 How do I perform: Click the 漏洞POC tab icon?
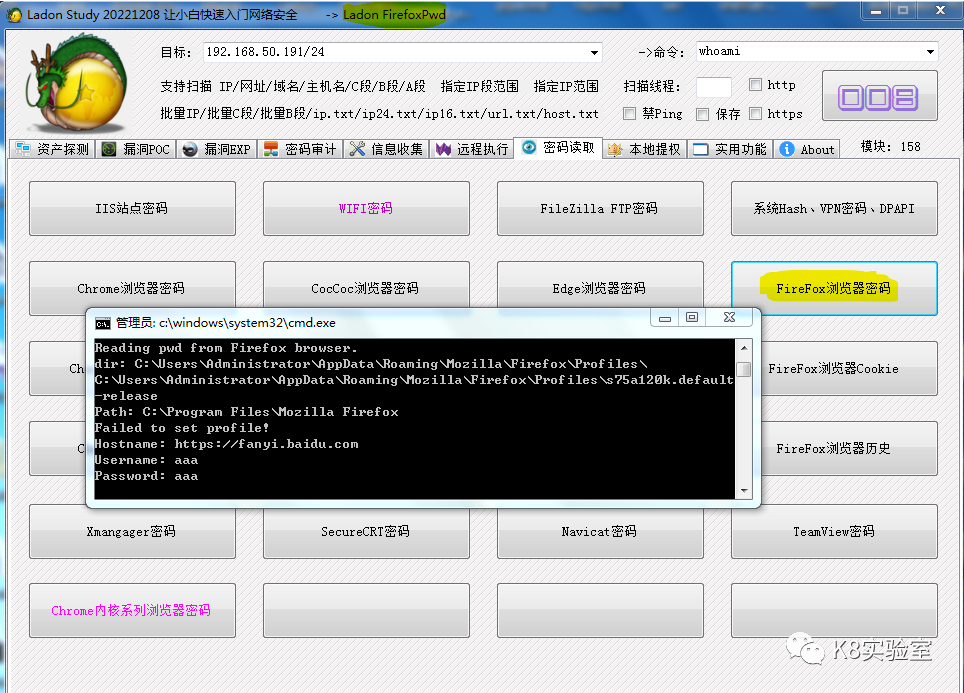[109, 149]
